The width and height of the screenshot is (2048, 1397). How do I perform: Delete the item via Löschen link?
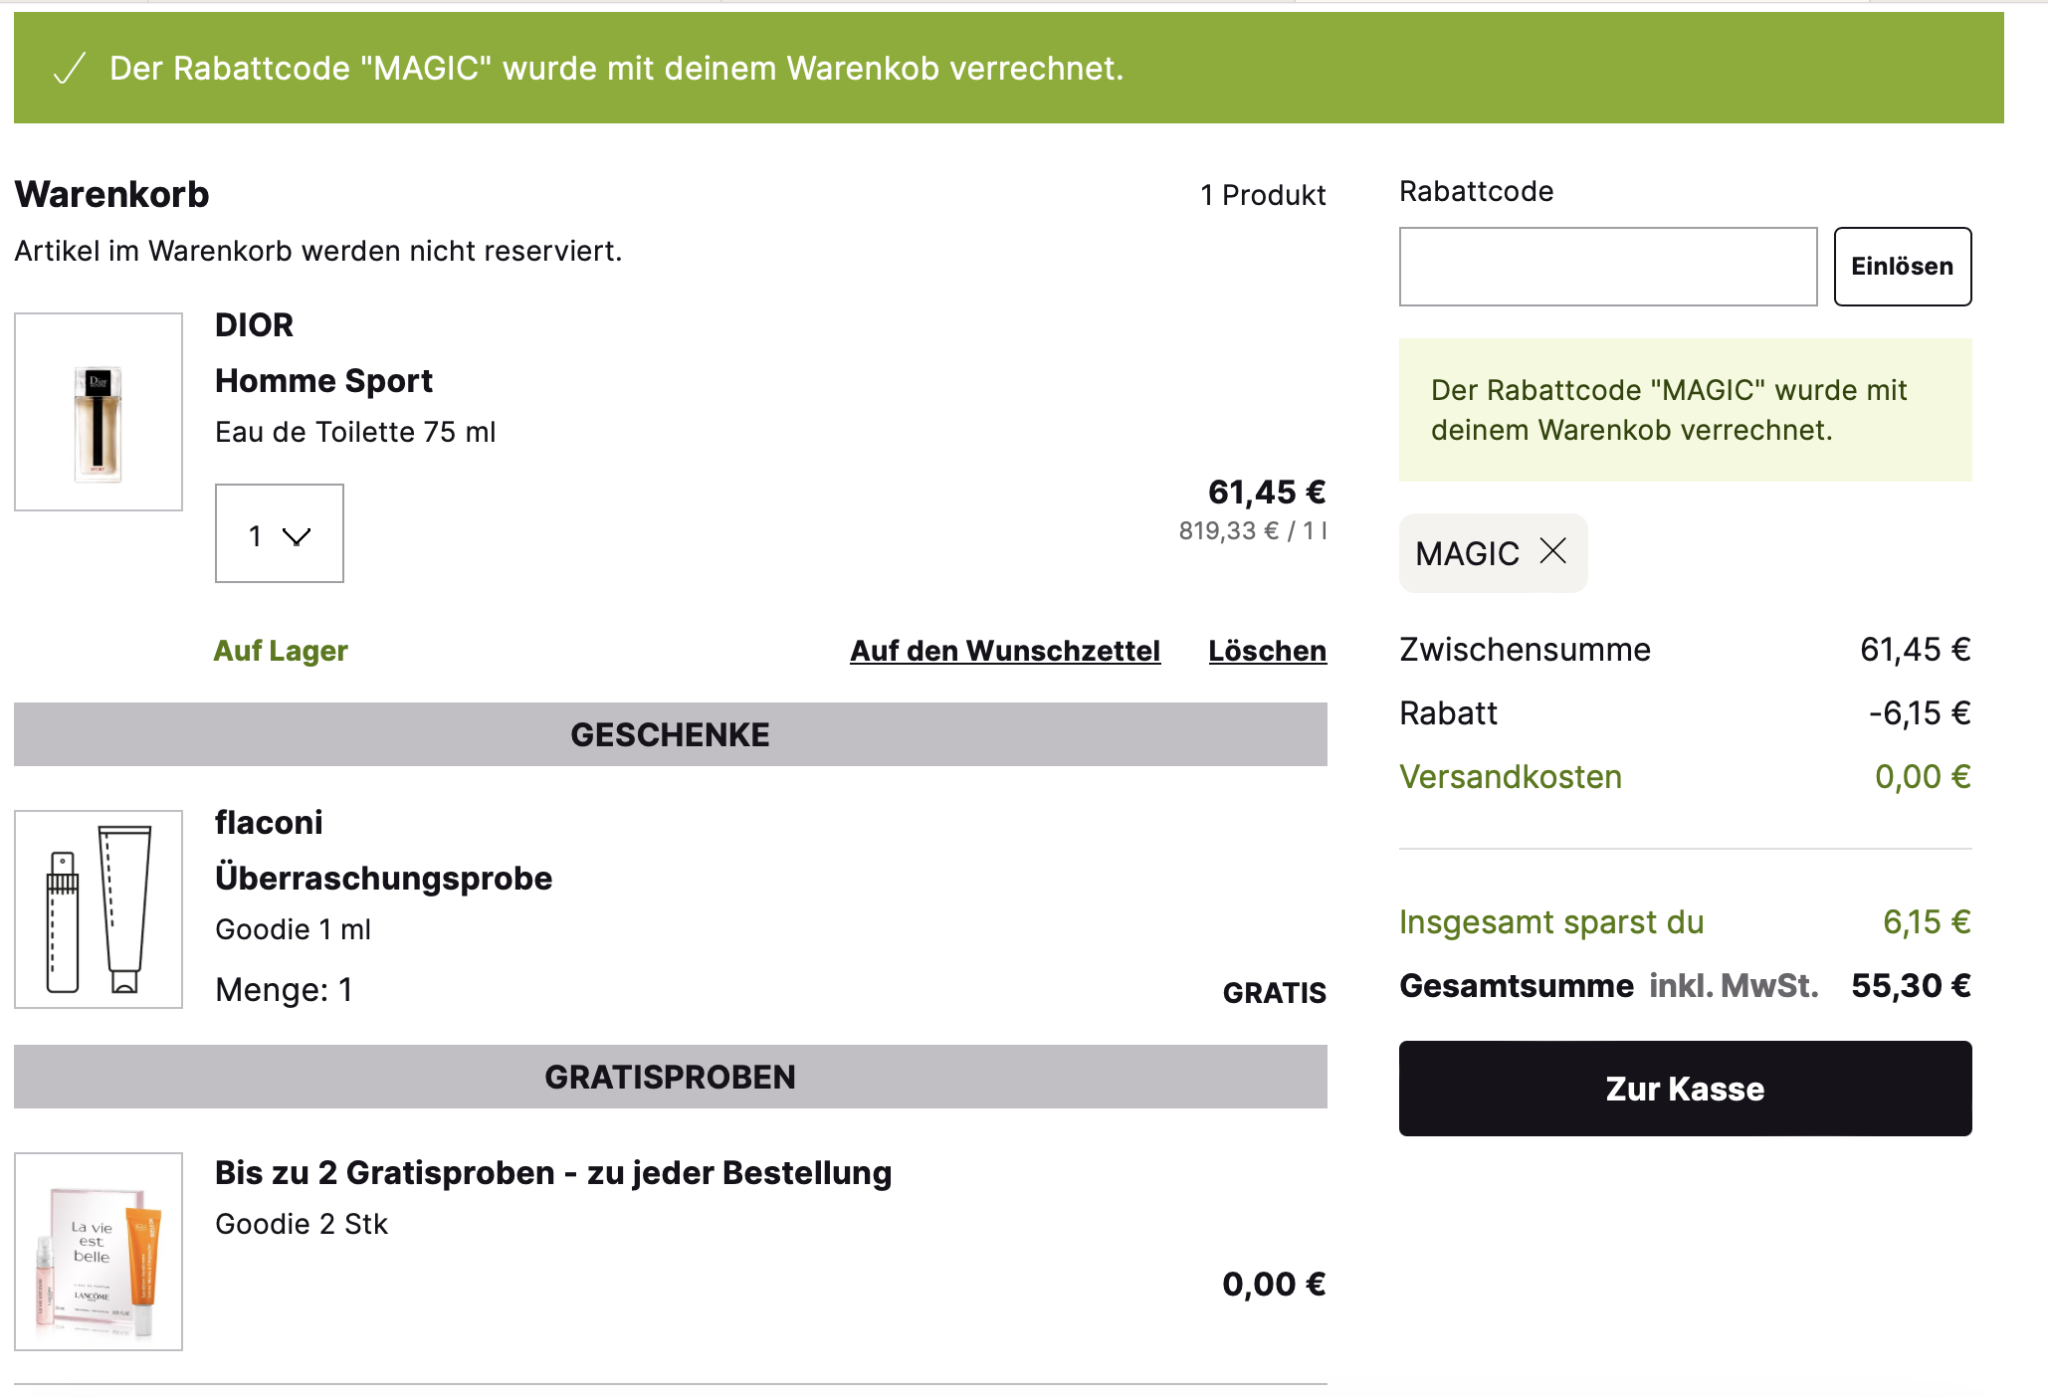tap(1267, 651)
